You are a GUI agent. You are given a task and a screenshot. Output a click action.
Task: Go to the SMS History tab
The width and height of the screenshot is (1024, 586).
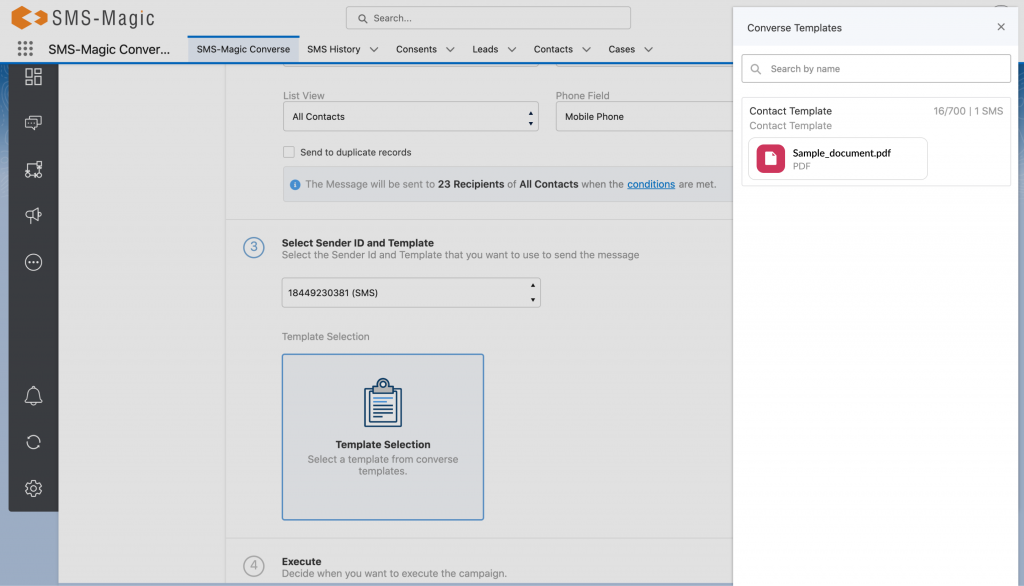(x=334, y=49)
